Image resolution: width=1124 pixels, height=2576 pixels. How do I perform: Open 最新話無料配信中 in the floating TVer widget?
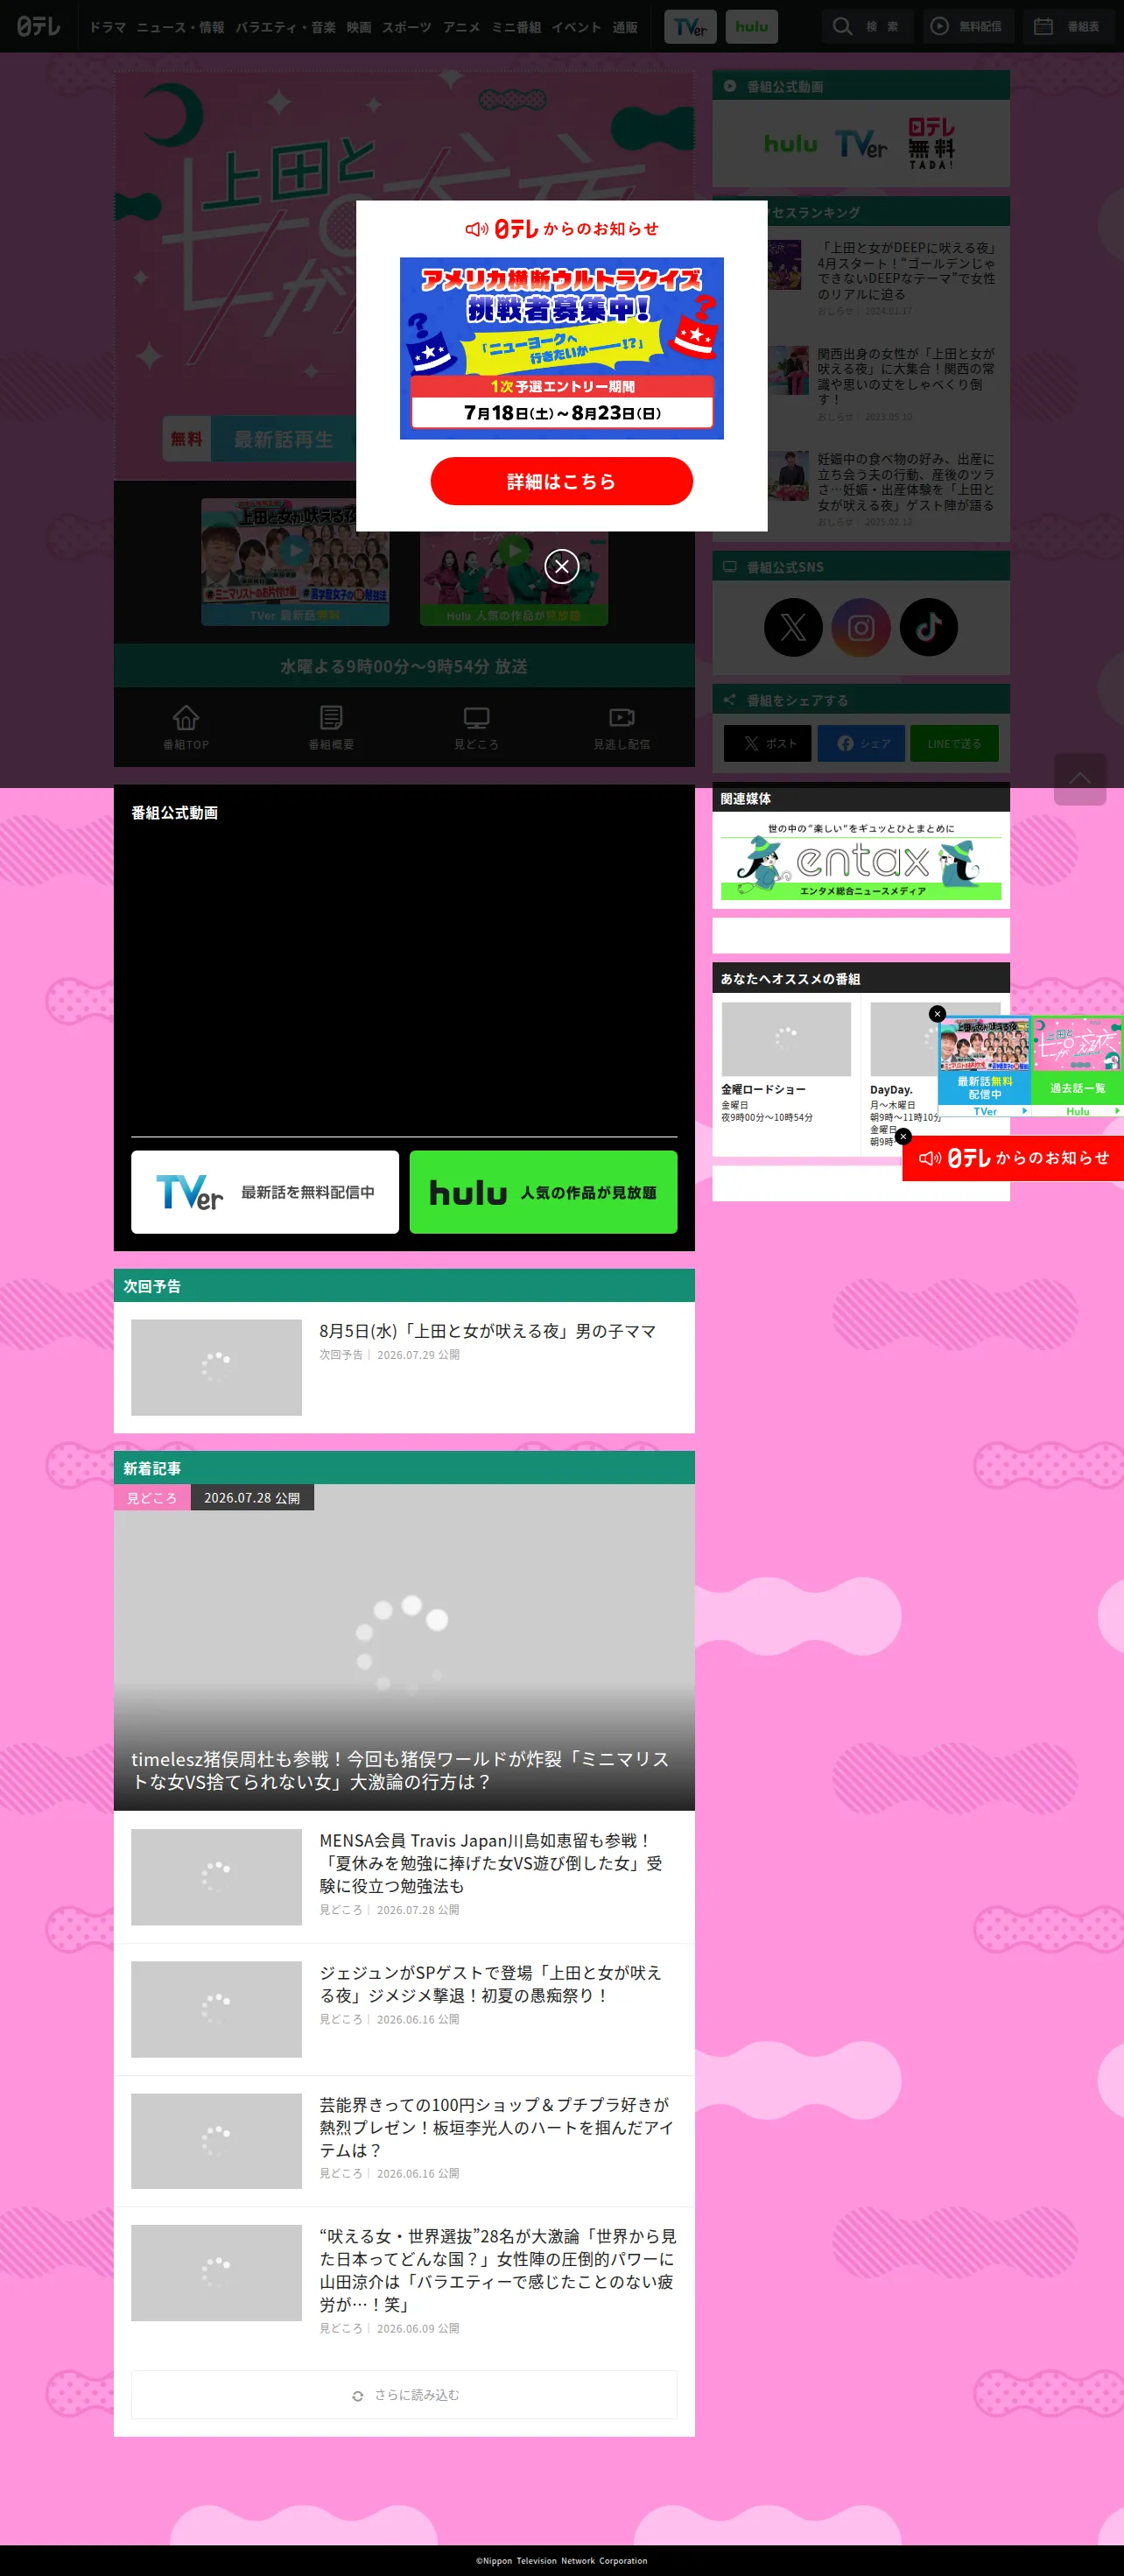(x=985, y=1067)
